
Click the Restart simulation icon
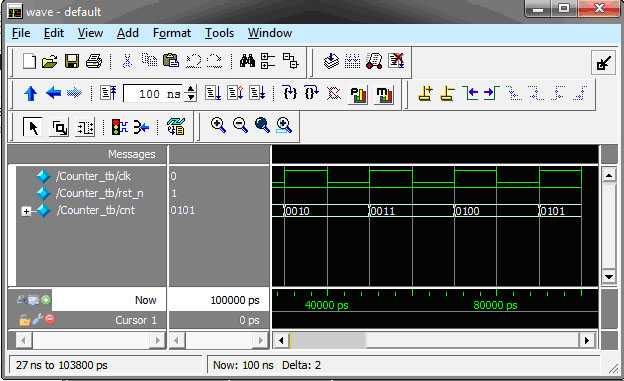tap(108, 93)
